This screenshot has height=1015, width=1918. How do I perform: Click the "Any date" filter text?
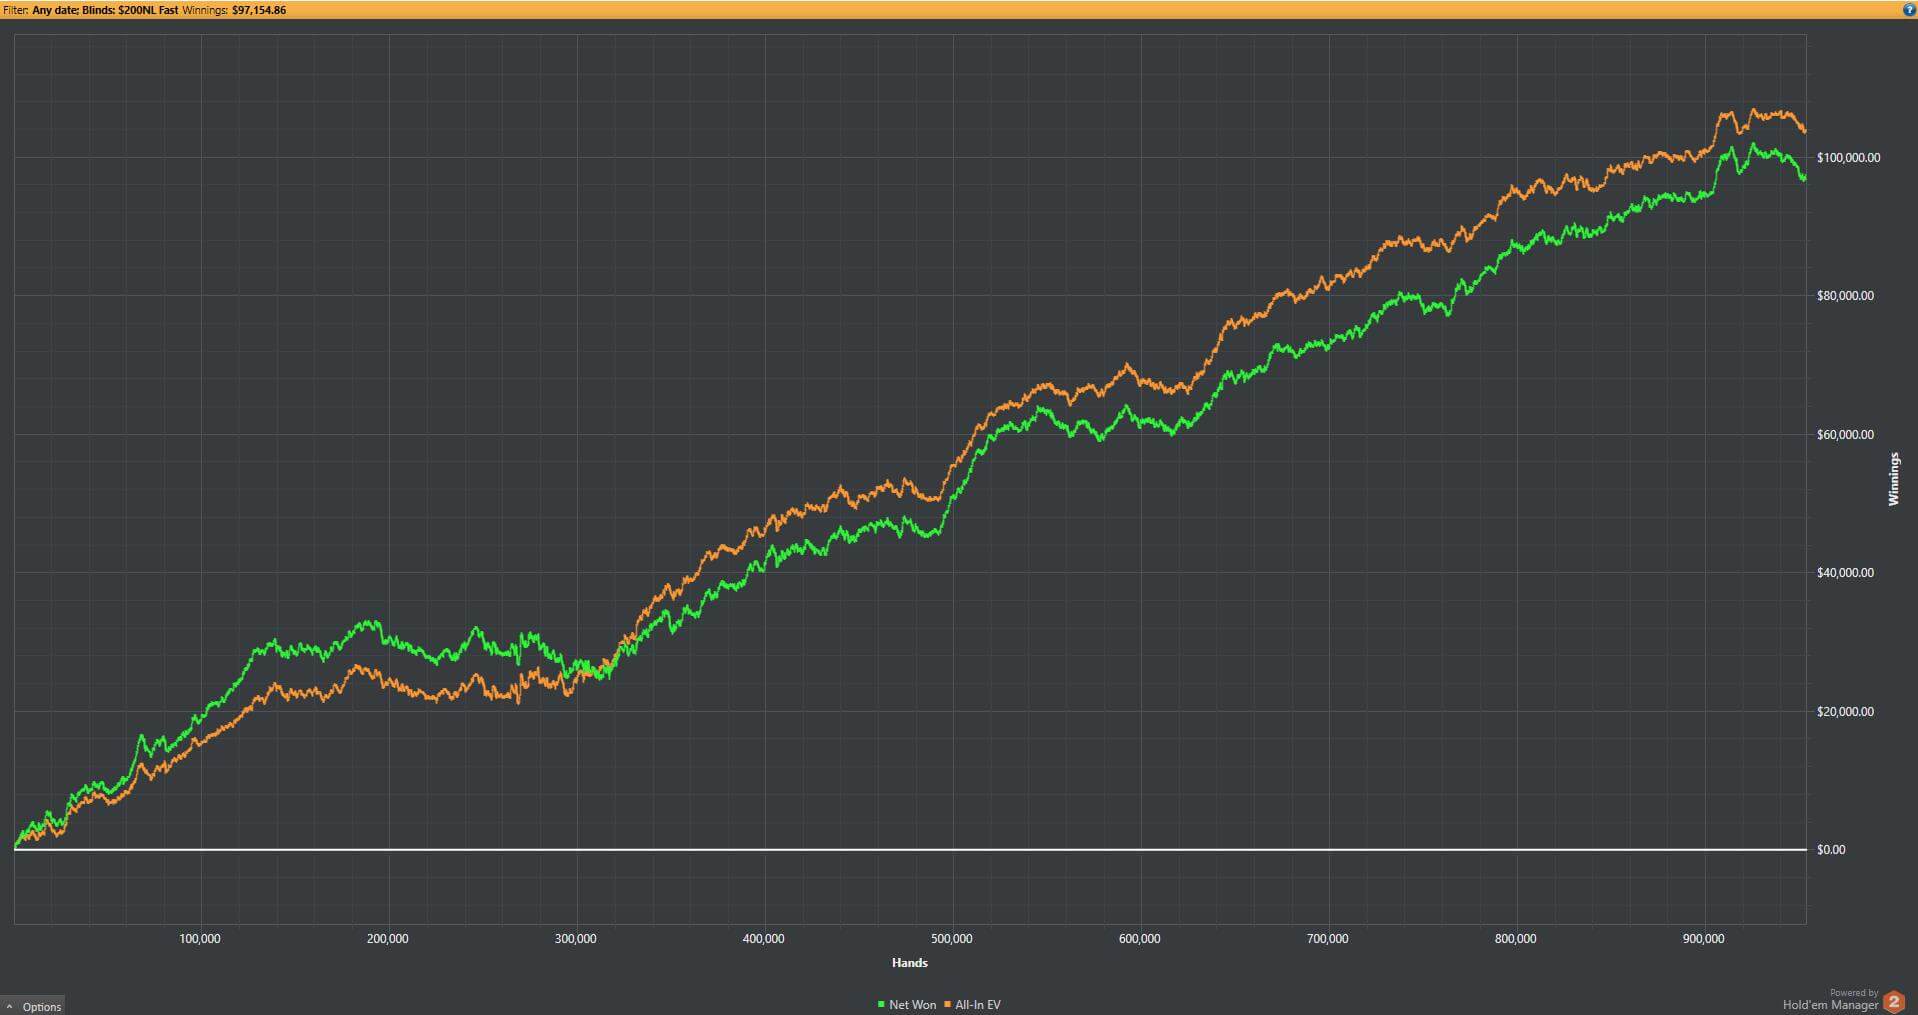point(55,10)
